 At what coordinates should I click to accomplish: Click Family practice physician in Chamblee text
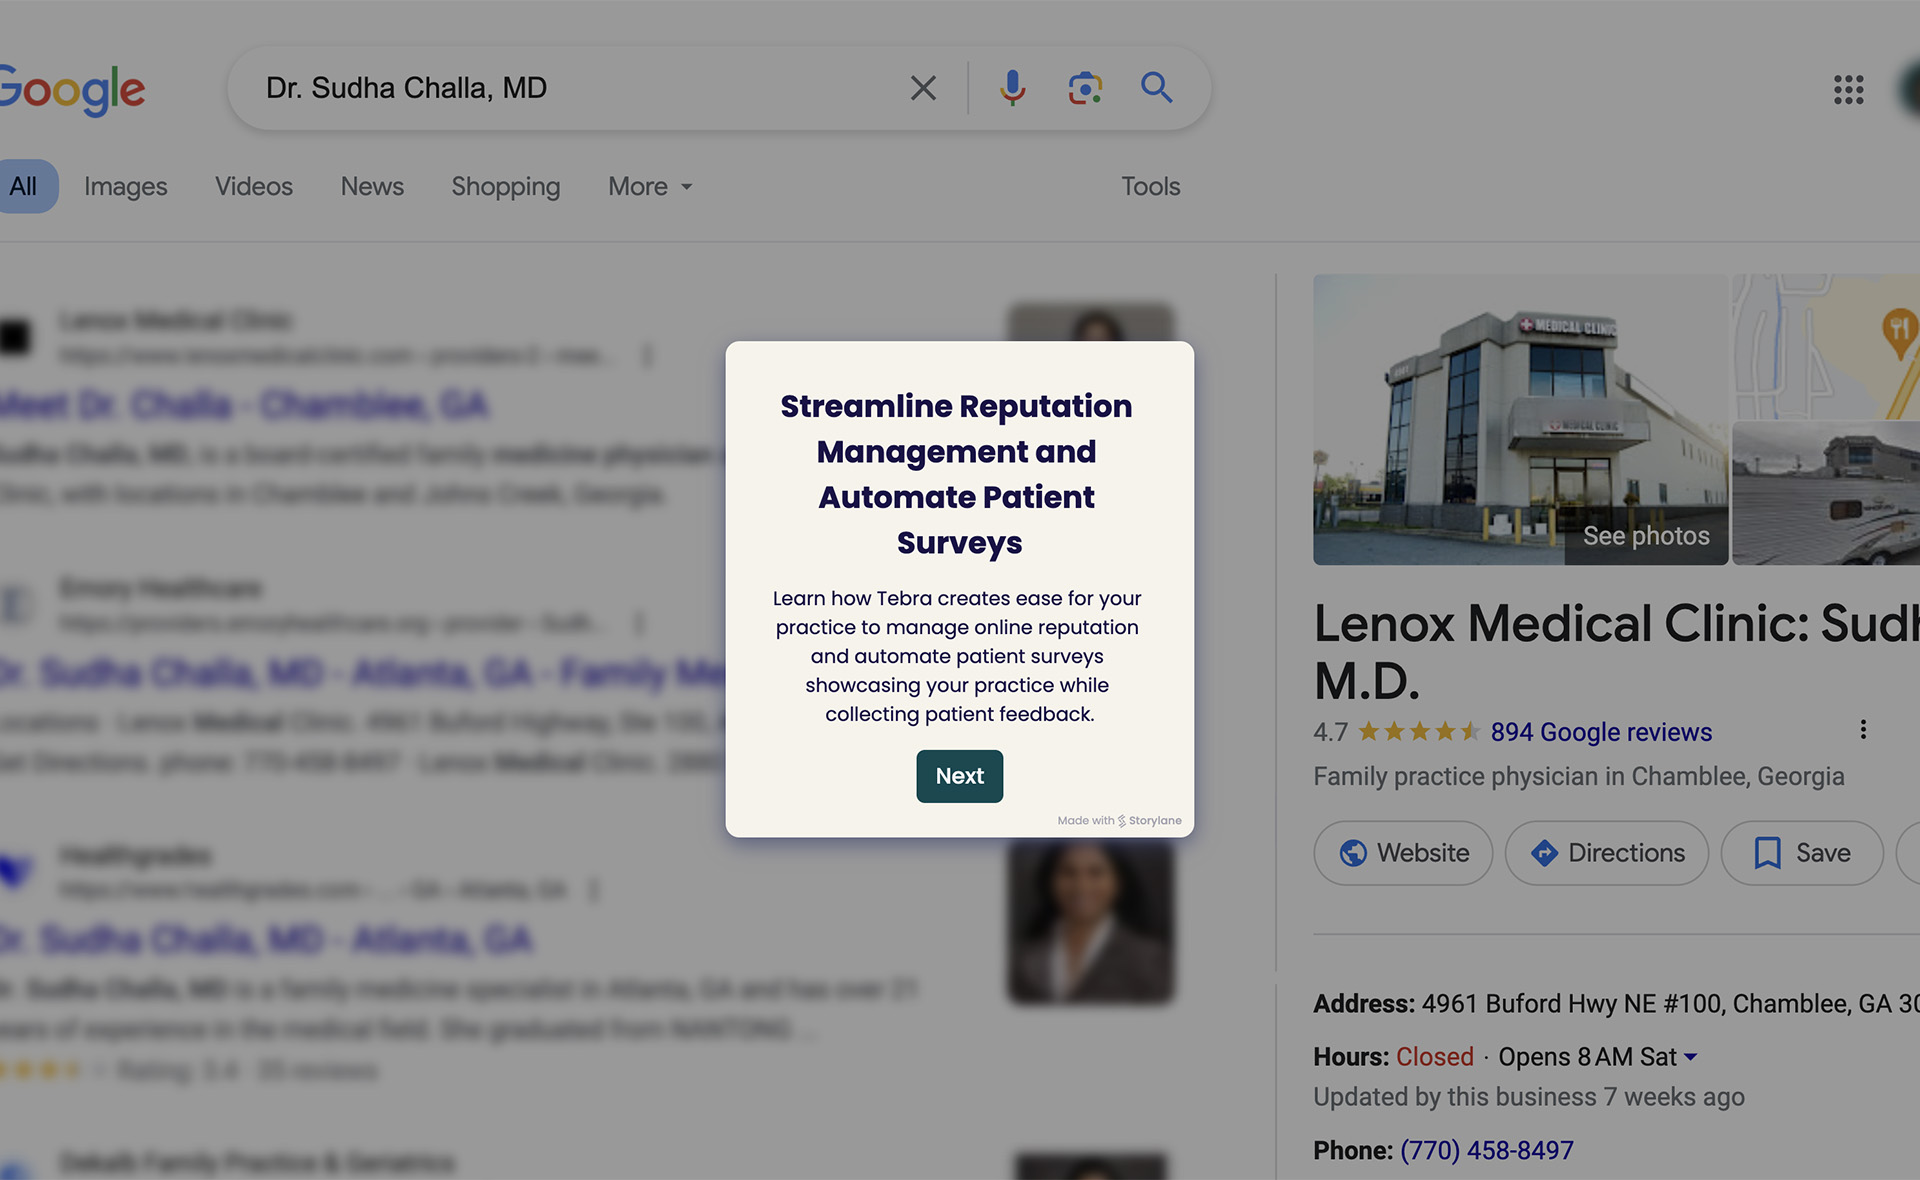pos(1579,777)
